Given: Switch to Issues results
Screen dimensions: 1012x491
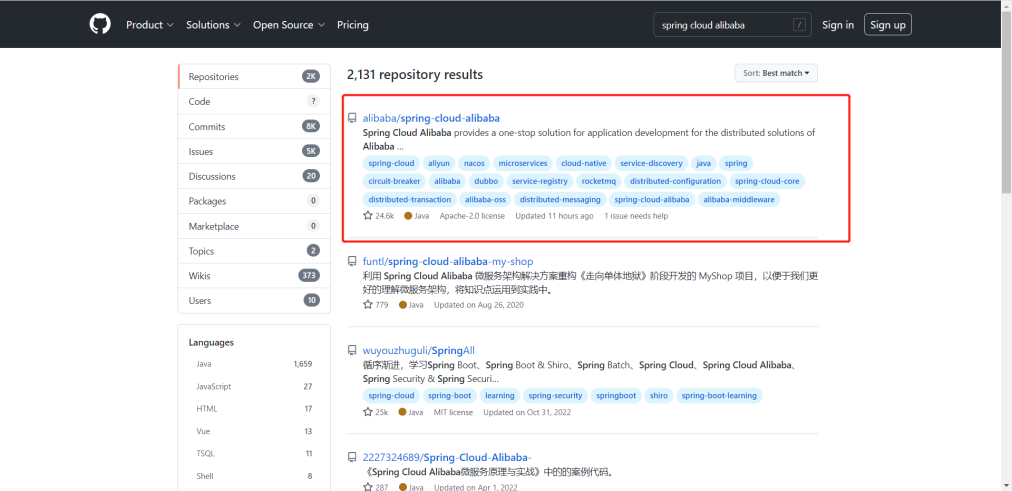Looking at the screenshot, I should click(x=254, y=151).
